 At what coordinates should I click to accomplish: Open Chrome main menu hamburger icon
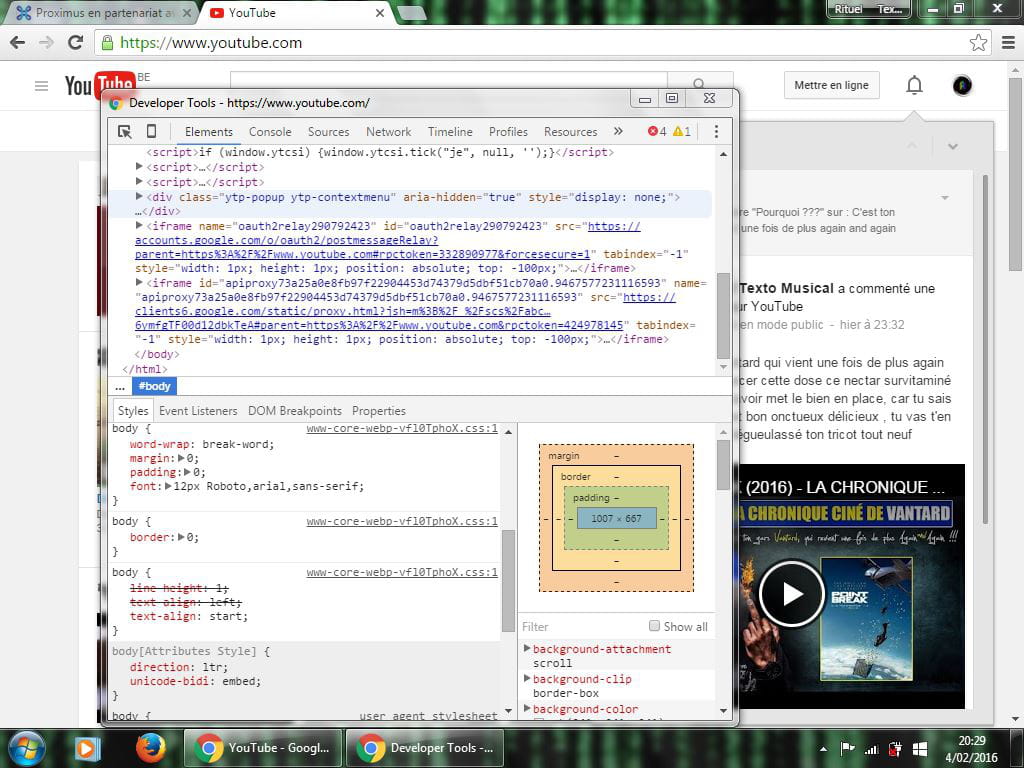coord(1008,43)
